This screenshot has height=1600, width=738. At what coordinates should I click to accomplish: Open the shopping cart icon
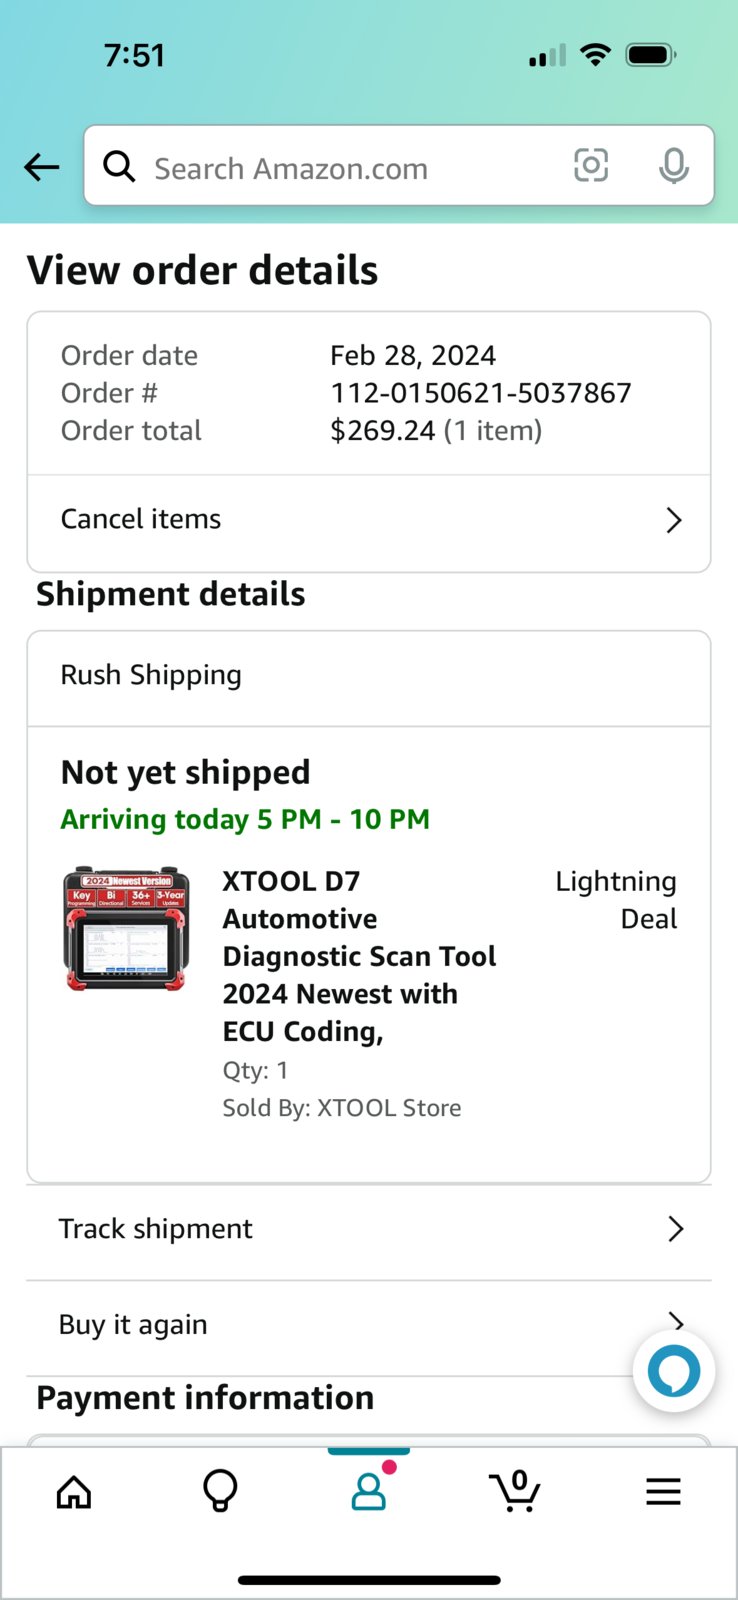516,1491
